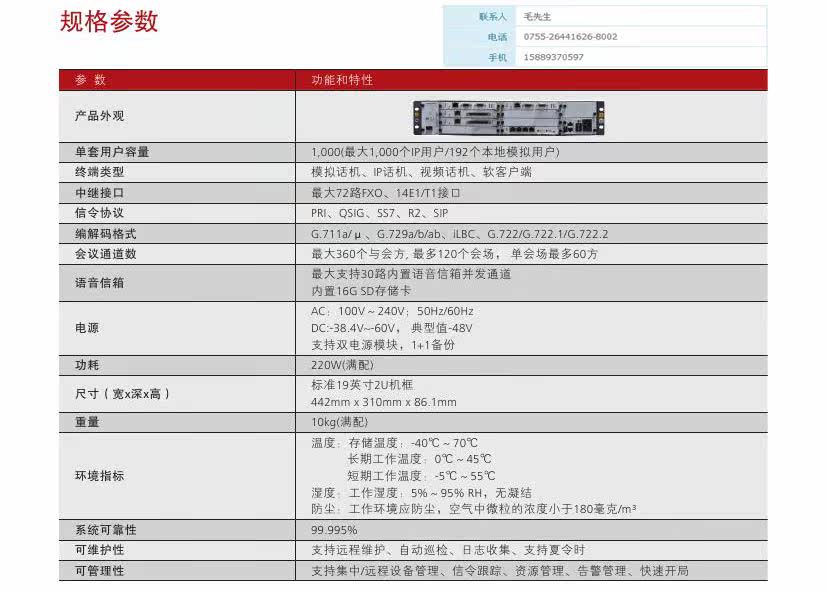Select the line AC: 100V~240V; 50Hz/60Hz
The width and height of the screenshot is (827, 592).
[392, 311]
